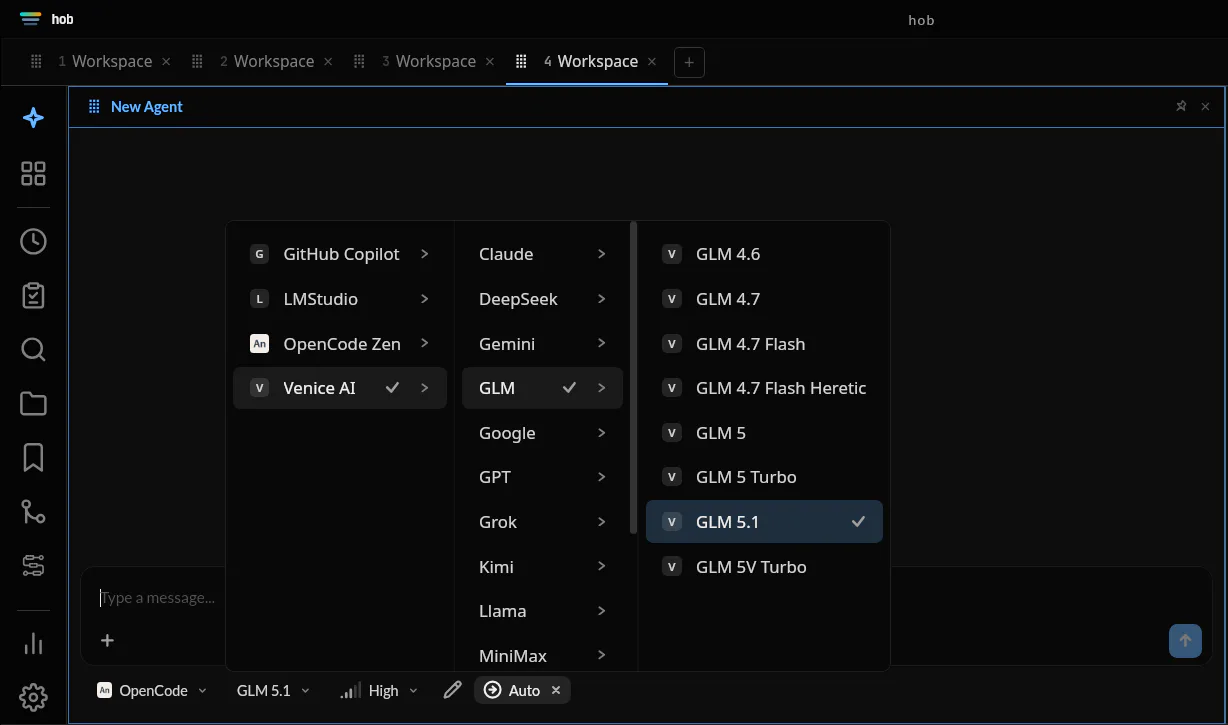This screenshot has height=725, width=1228.
Task: Open the Llama model family submenu
Action: 542,611
